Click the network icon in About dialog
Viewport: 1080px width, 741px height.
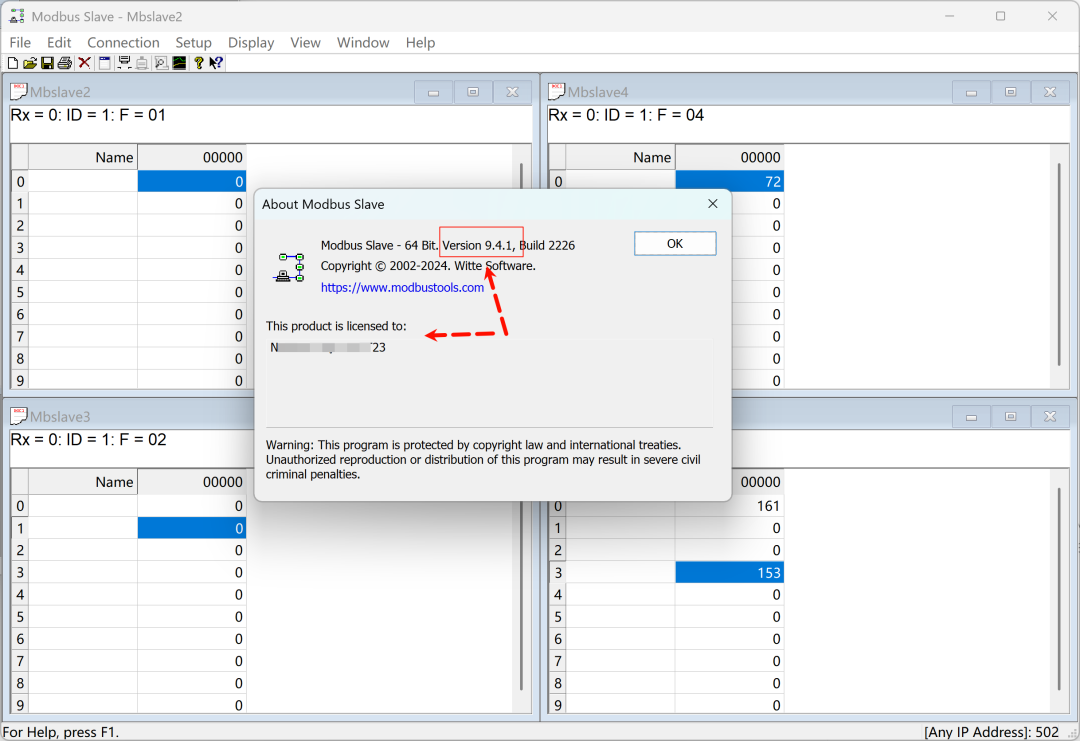289,267
